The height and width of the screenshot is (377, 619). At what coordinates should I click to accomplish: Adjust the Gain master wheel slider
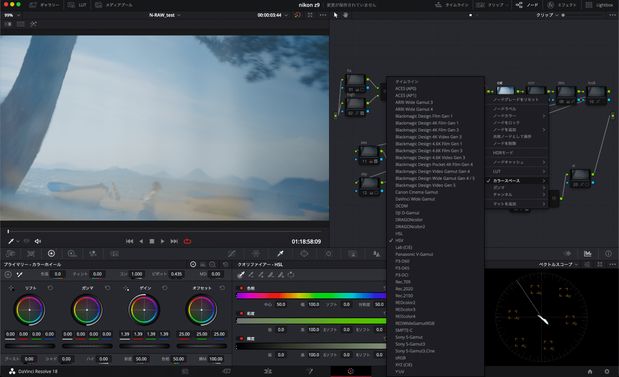point(144,346)
